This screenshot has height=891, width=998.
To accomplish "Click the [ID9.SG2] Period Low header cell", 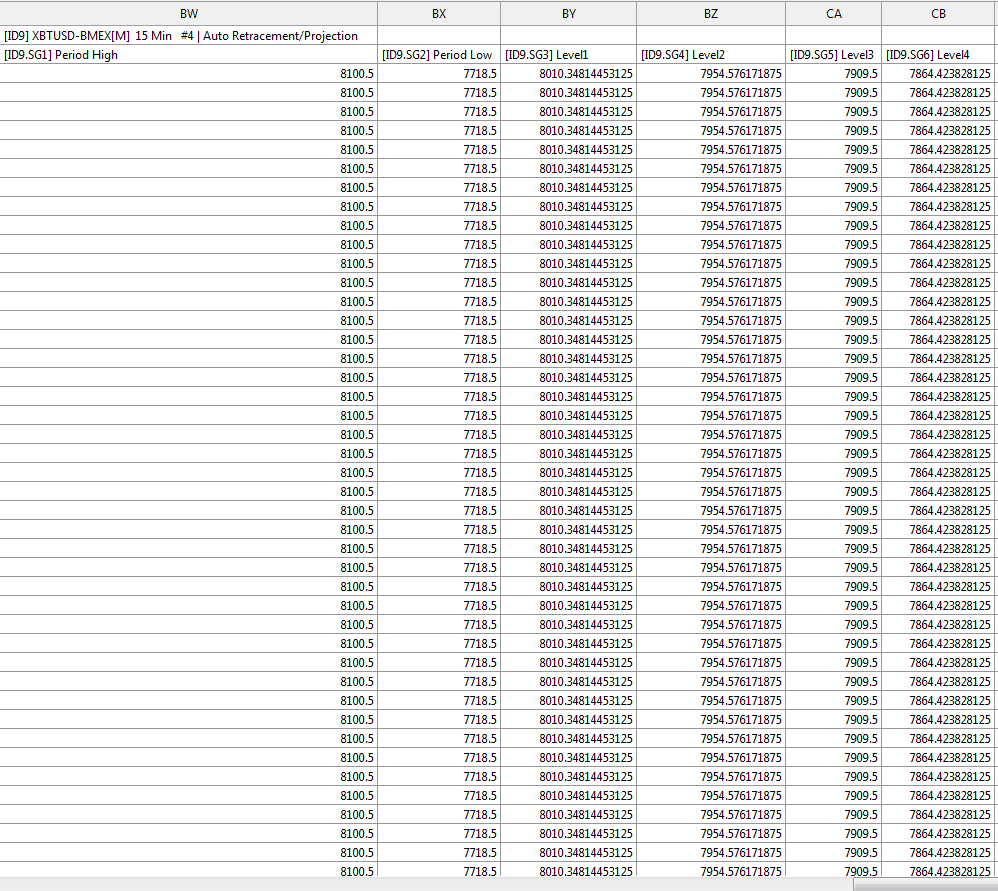I will 439,55.
